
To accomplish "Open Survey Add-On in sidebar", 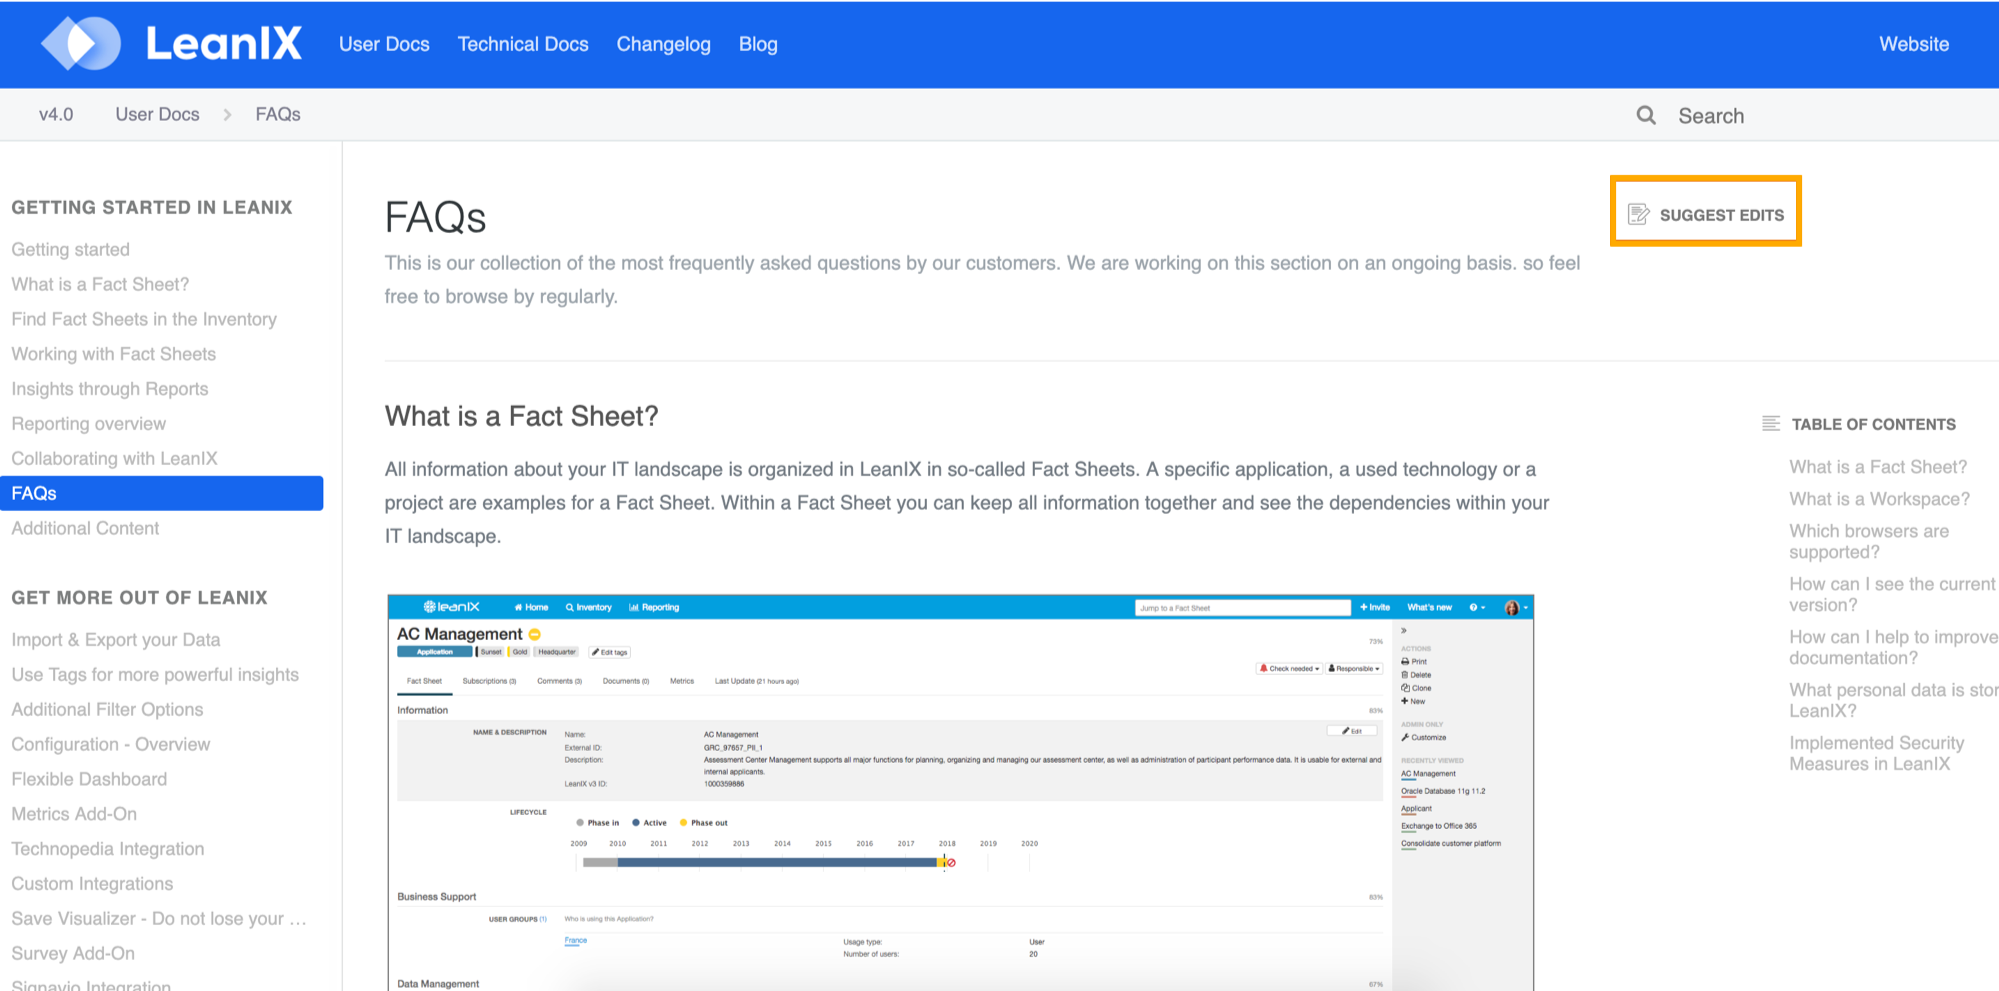I will point(73,954).
